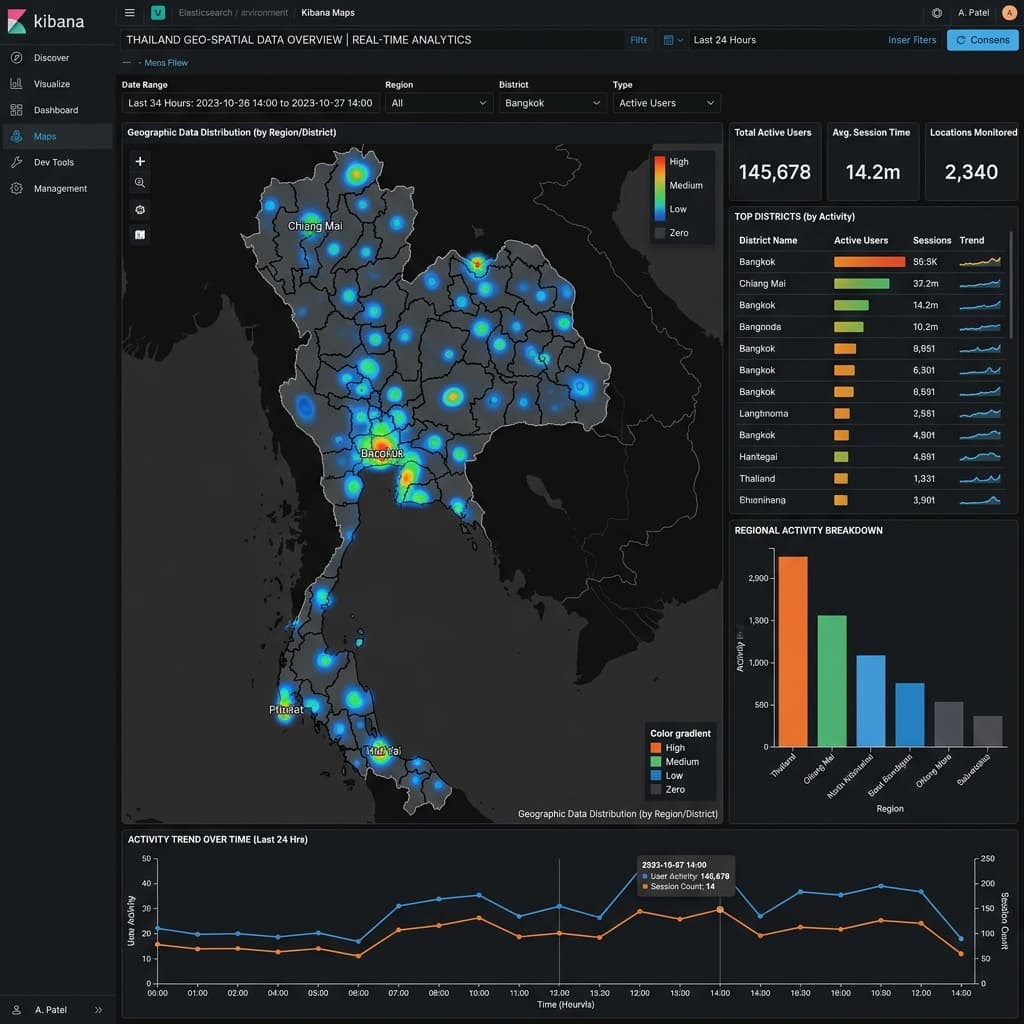Click the orange High swatch in the map legend
The height and width of the screenshot is (1024, 1024).
657,747
